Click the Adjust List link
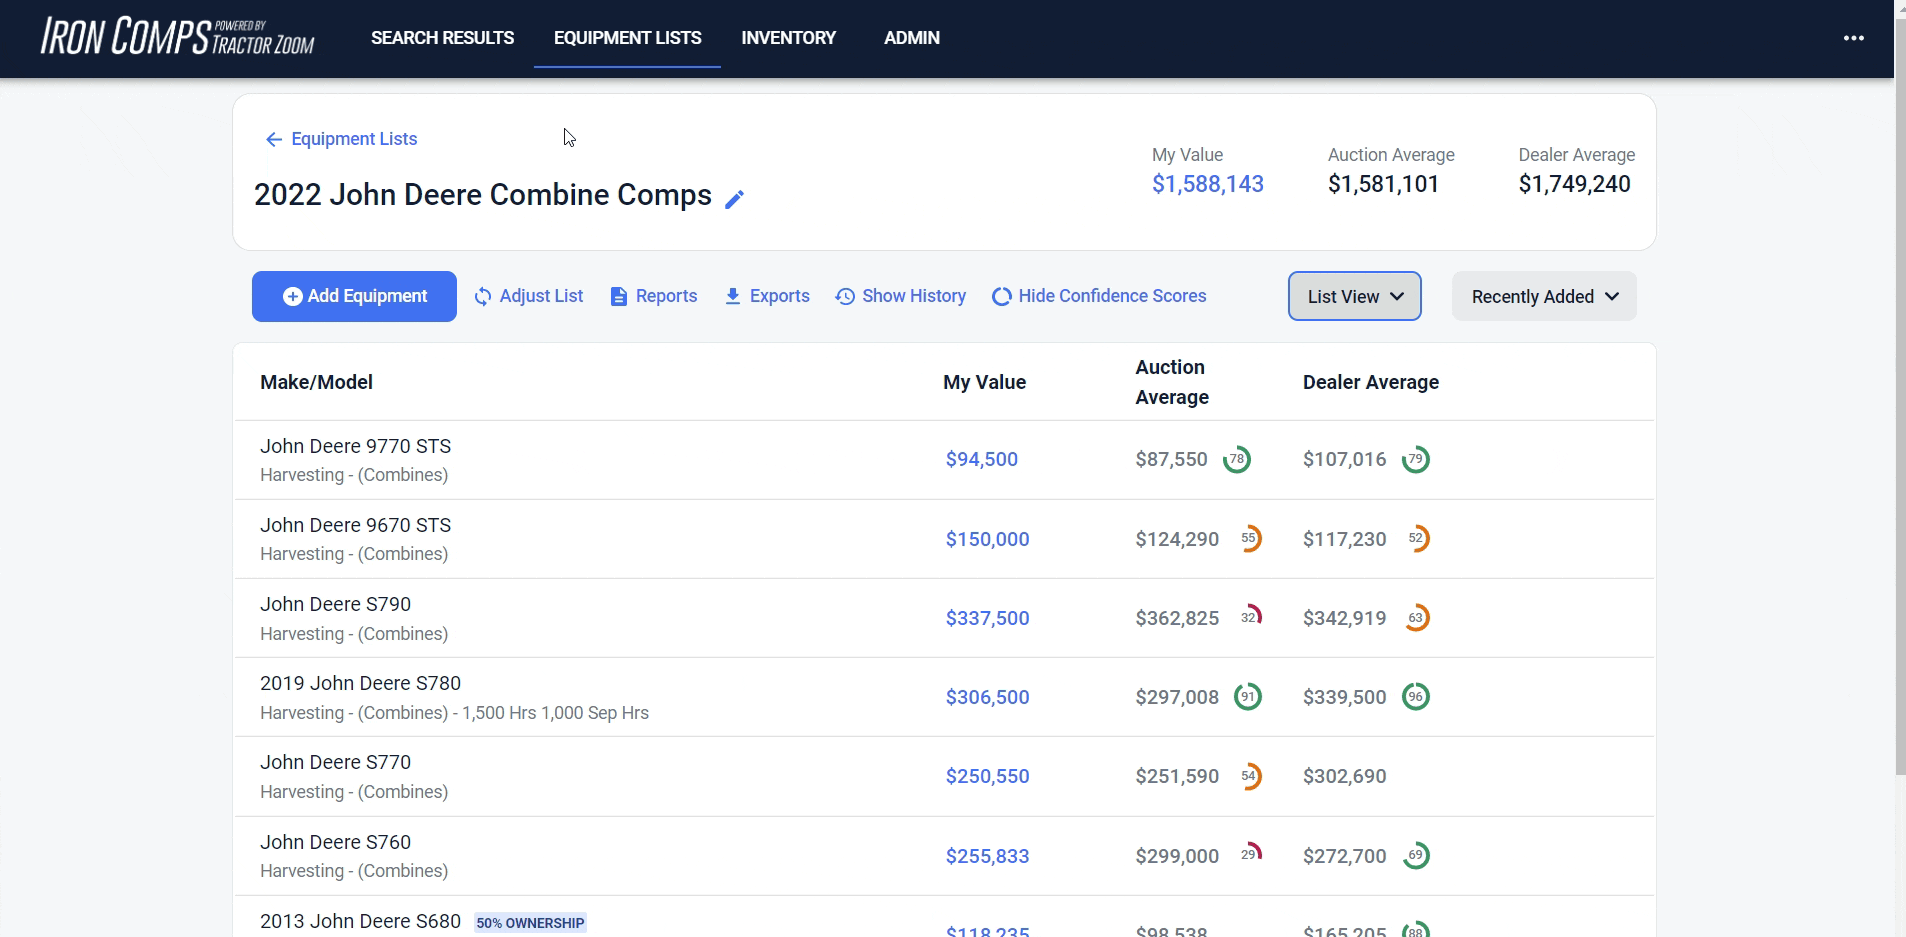Image resolution: width=1906 pixels, height=937 pixels. click(529, 296)
